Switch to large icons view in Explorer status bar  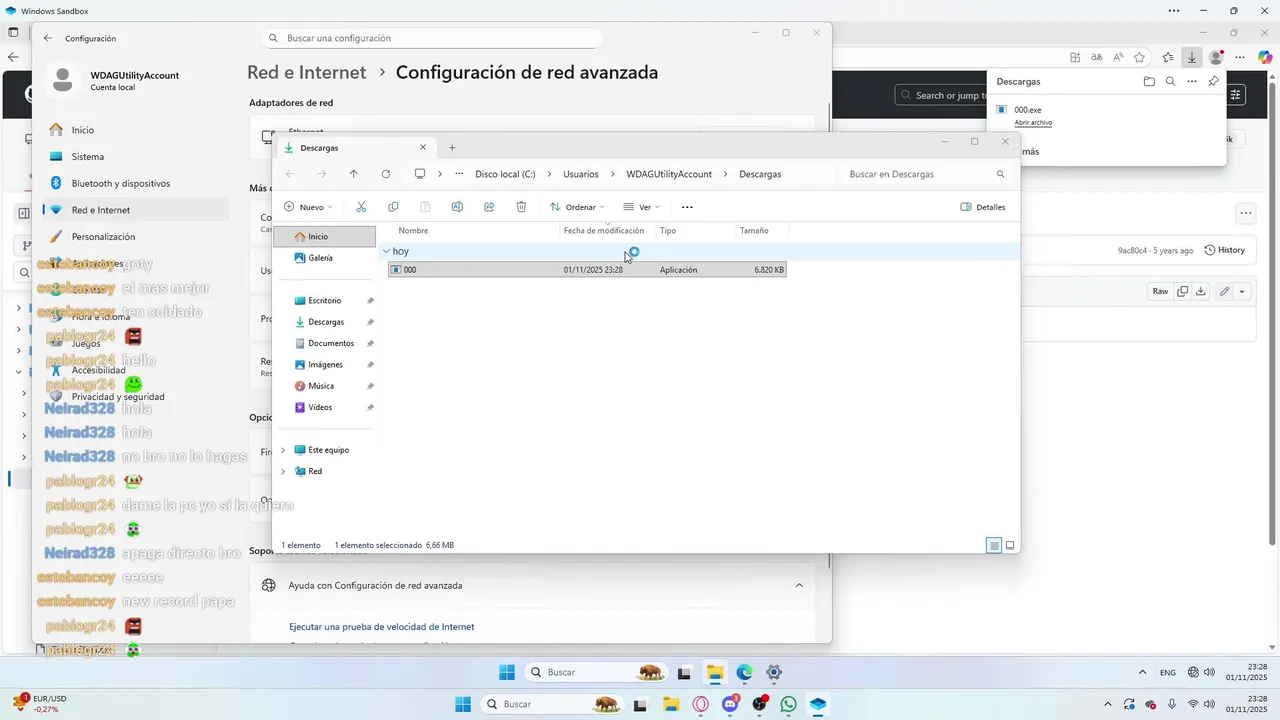[1010, 545]
